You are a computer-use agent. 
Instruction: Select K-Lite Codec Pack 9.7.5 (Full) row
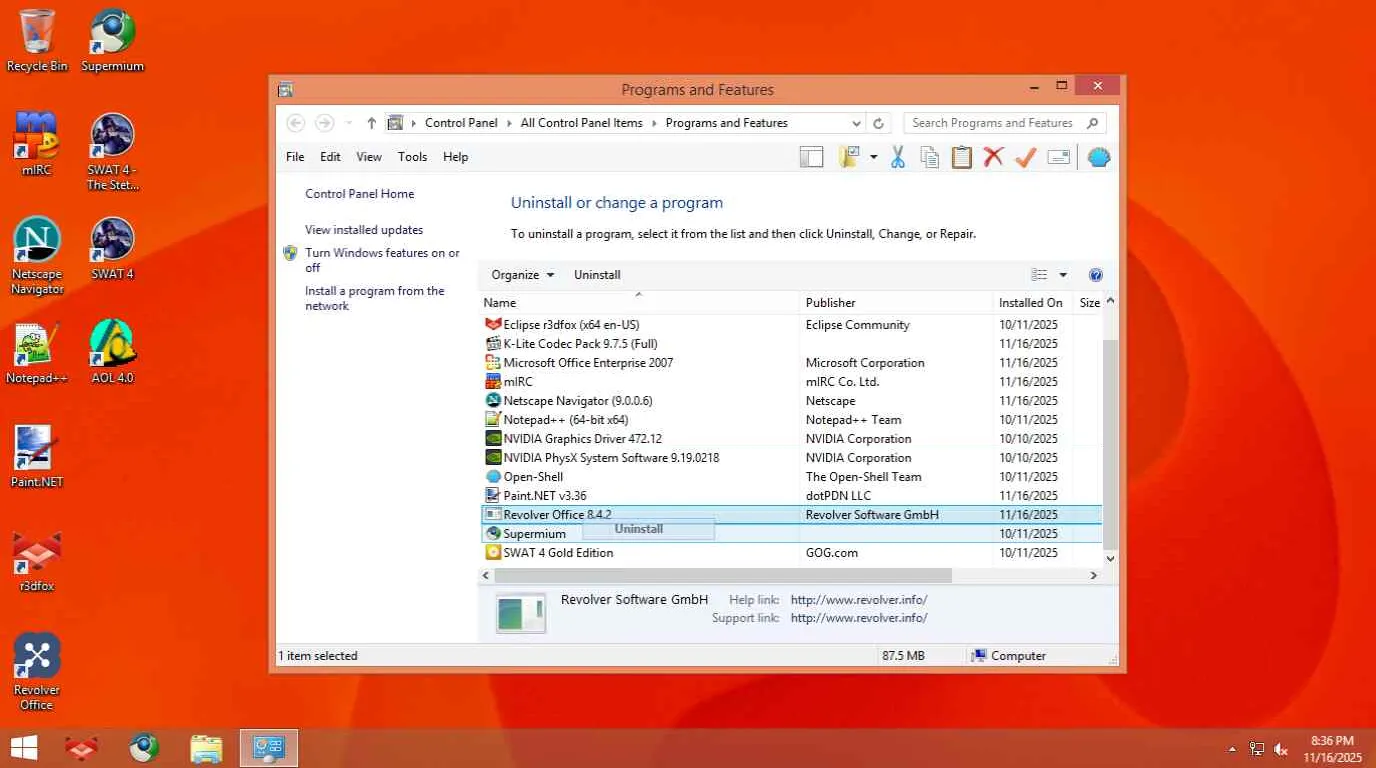(791, 344)
